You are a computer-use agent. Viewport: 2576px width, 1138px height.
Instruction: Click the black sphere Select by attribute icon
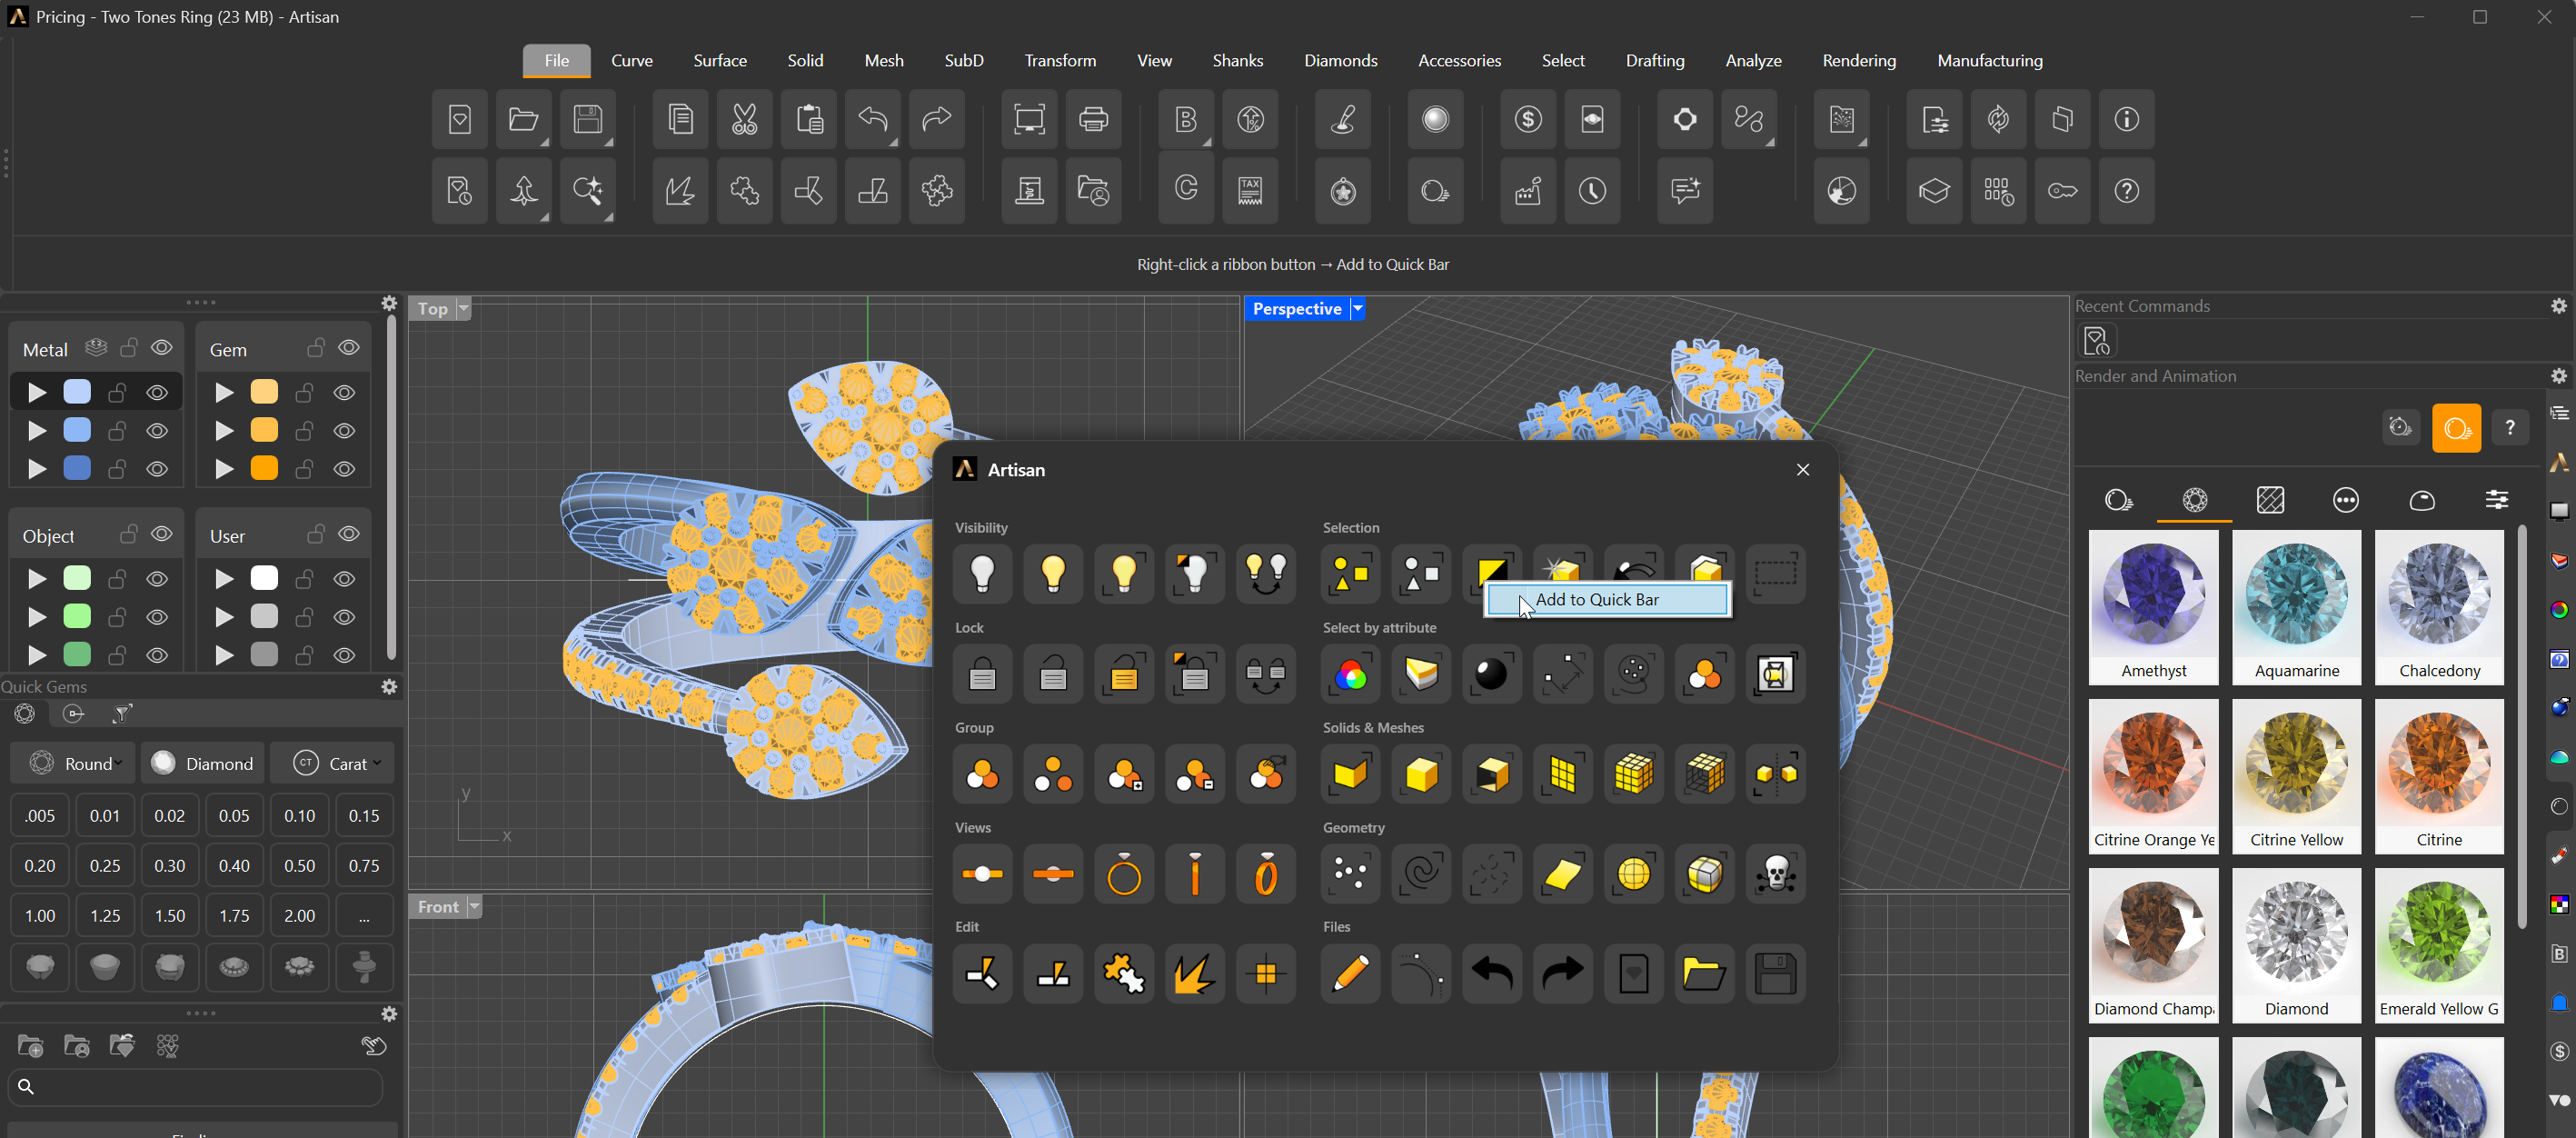coord(1492,674)
